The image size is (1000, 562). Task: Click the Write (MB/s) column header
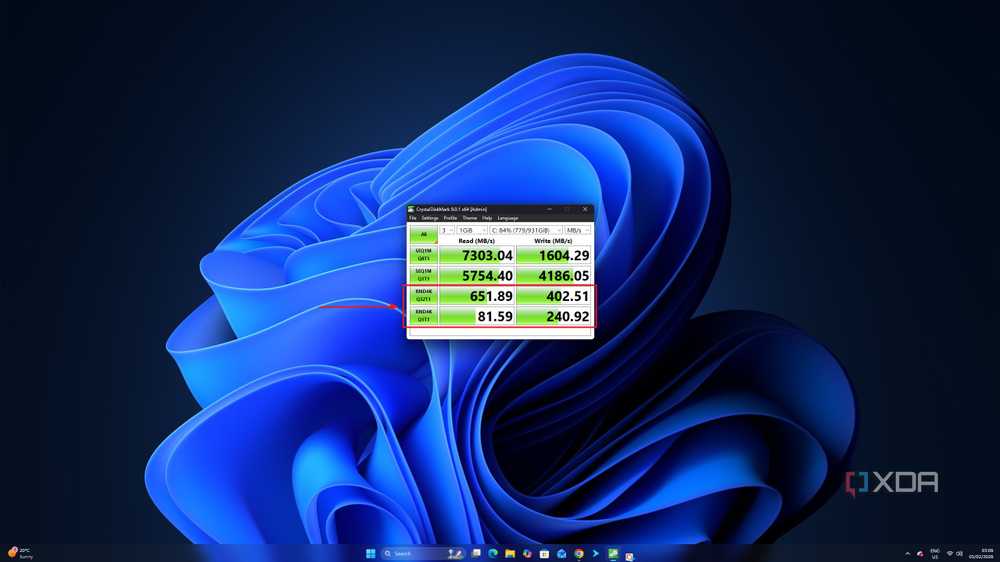coord(553,240)
